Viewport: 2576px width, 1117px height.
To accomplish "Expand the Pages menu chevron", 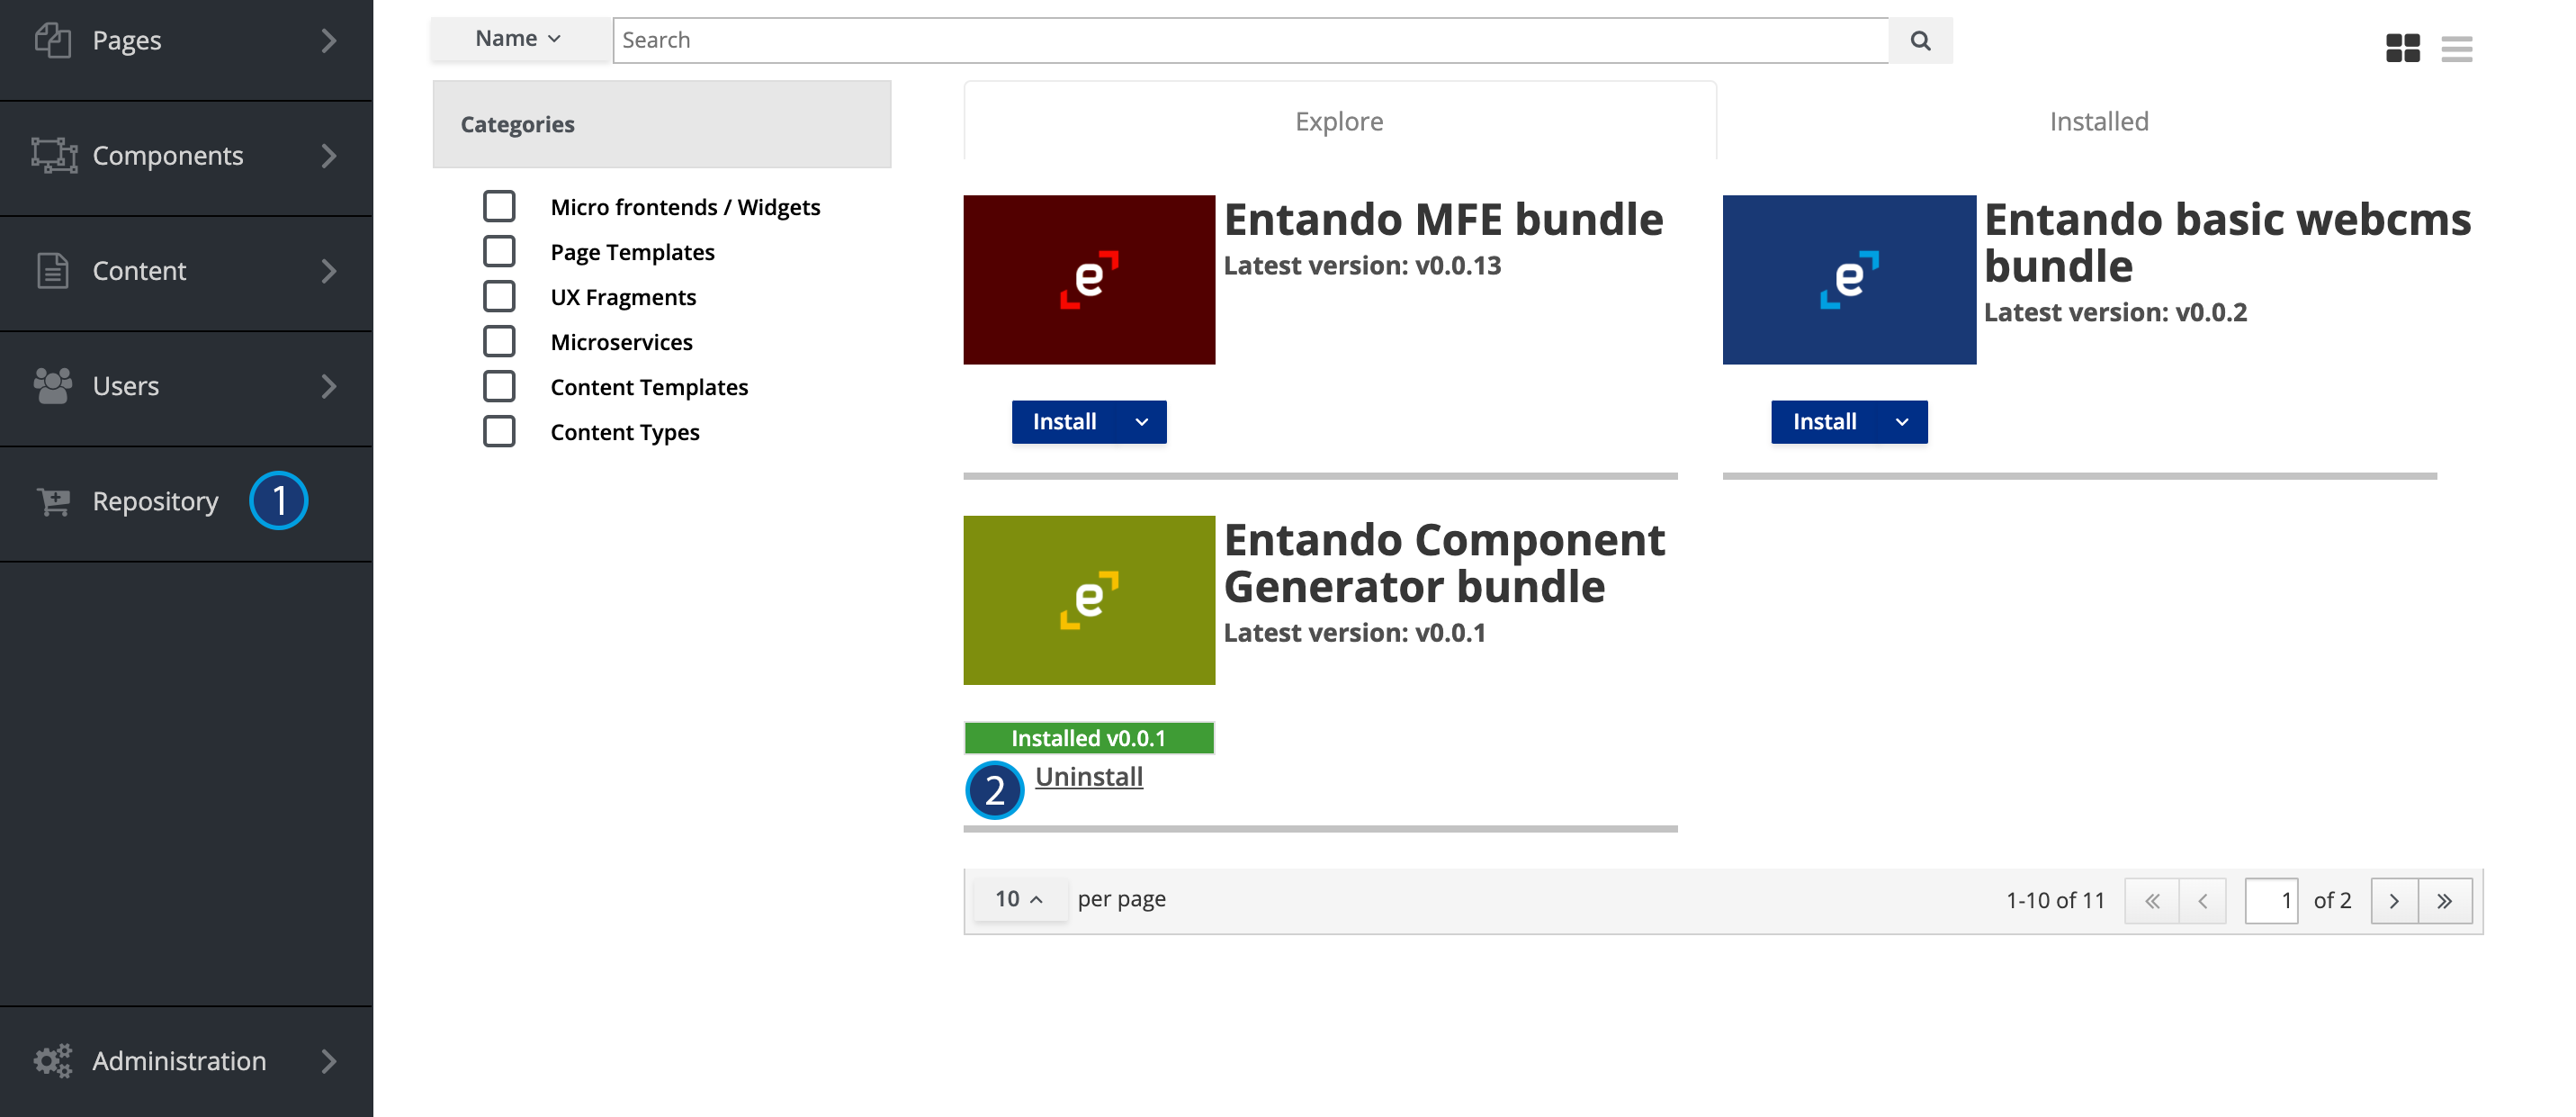I will point(329,40).
